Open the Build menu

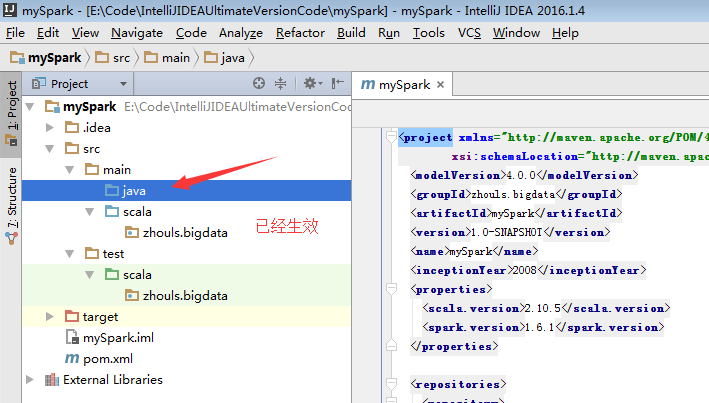click(x=351, y=33)
